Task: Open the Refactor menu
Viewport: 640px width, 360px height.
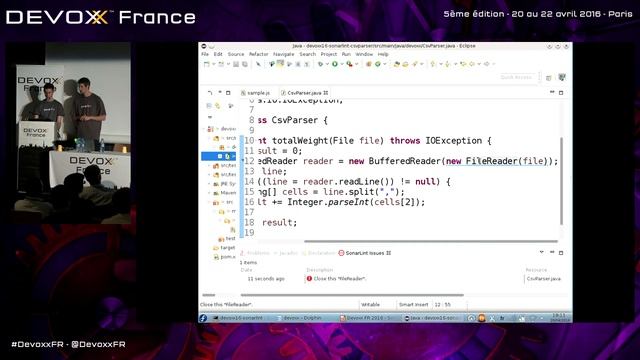Action: [259, 54]
